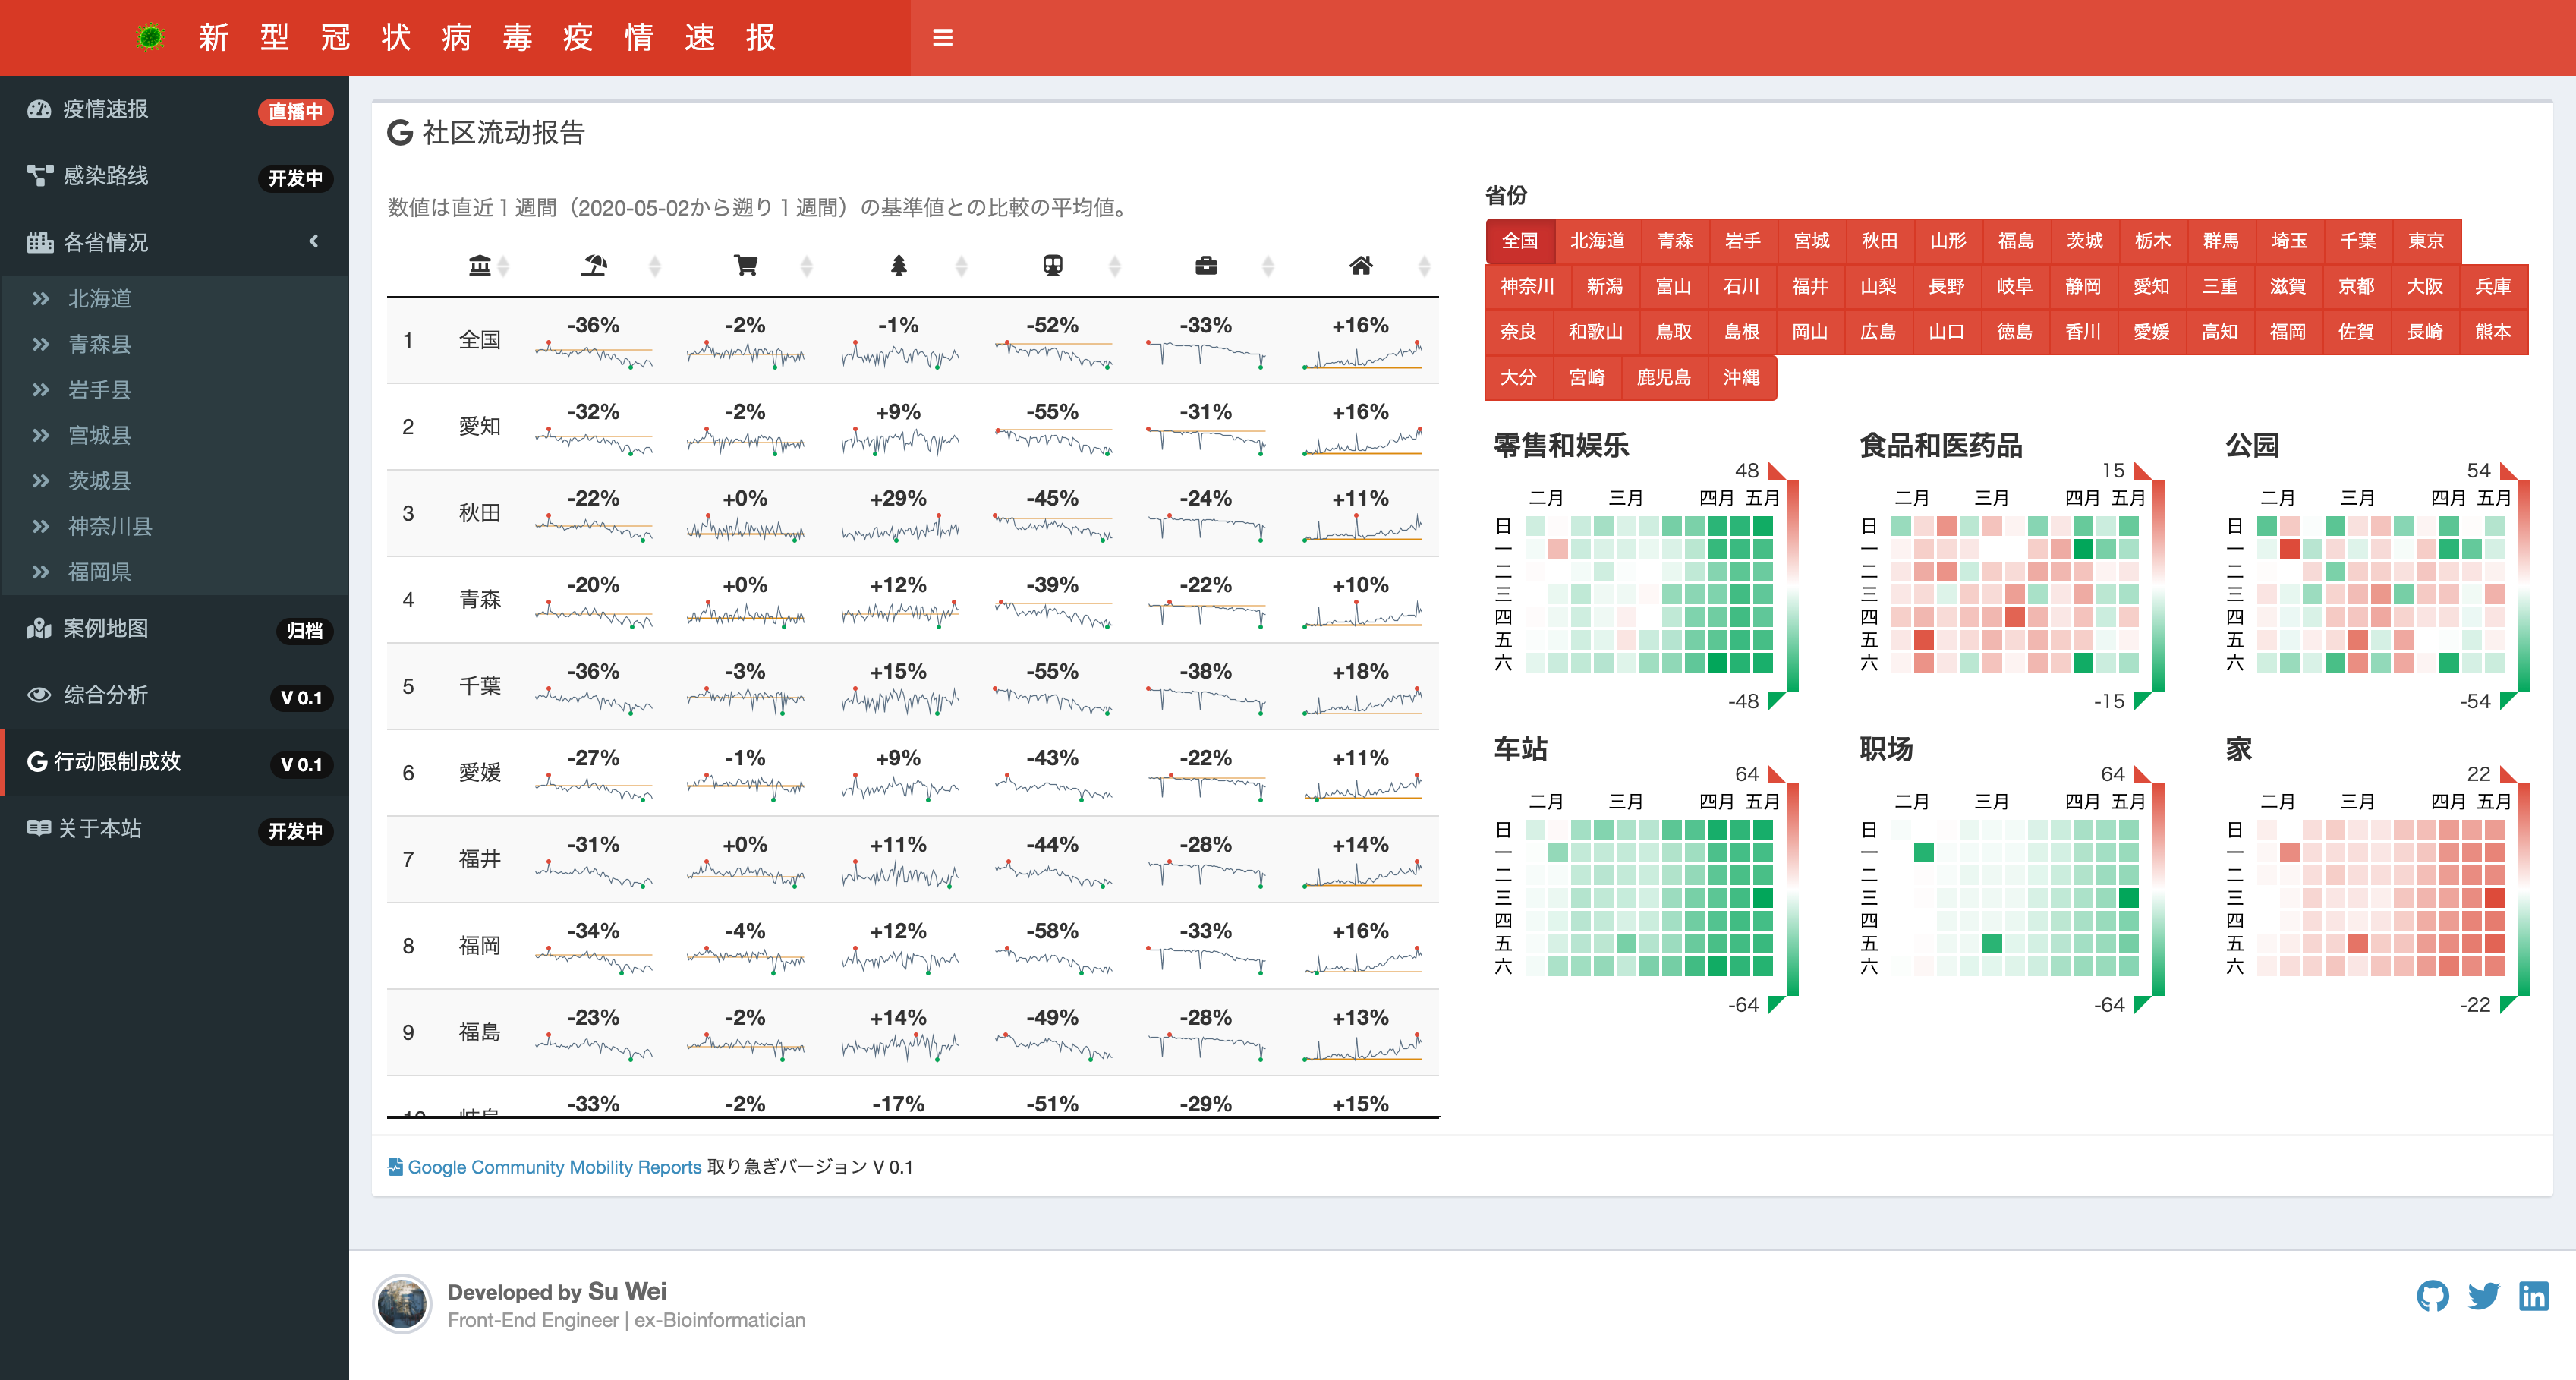Select the 沖縄 prefecture button
The height and width of the screenshot is (1380, 2576).
1740,378
